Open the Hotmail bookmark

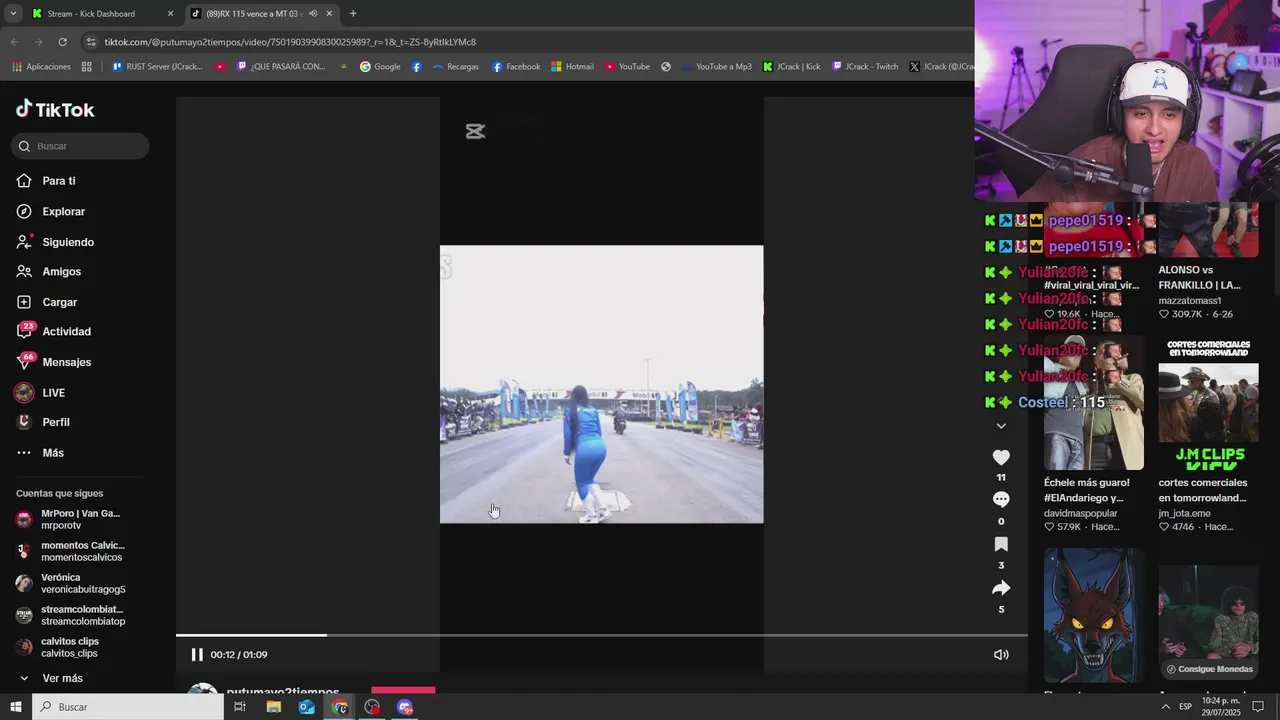click(x=572, y=67)
